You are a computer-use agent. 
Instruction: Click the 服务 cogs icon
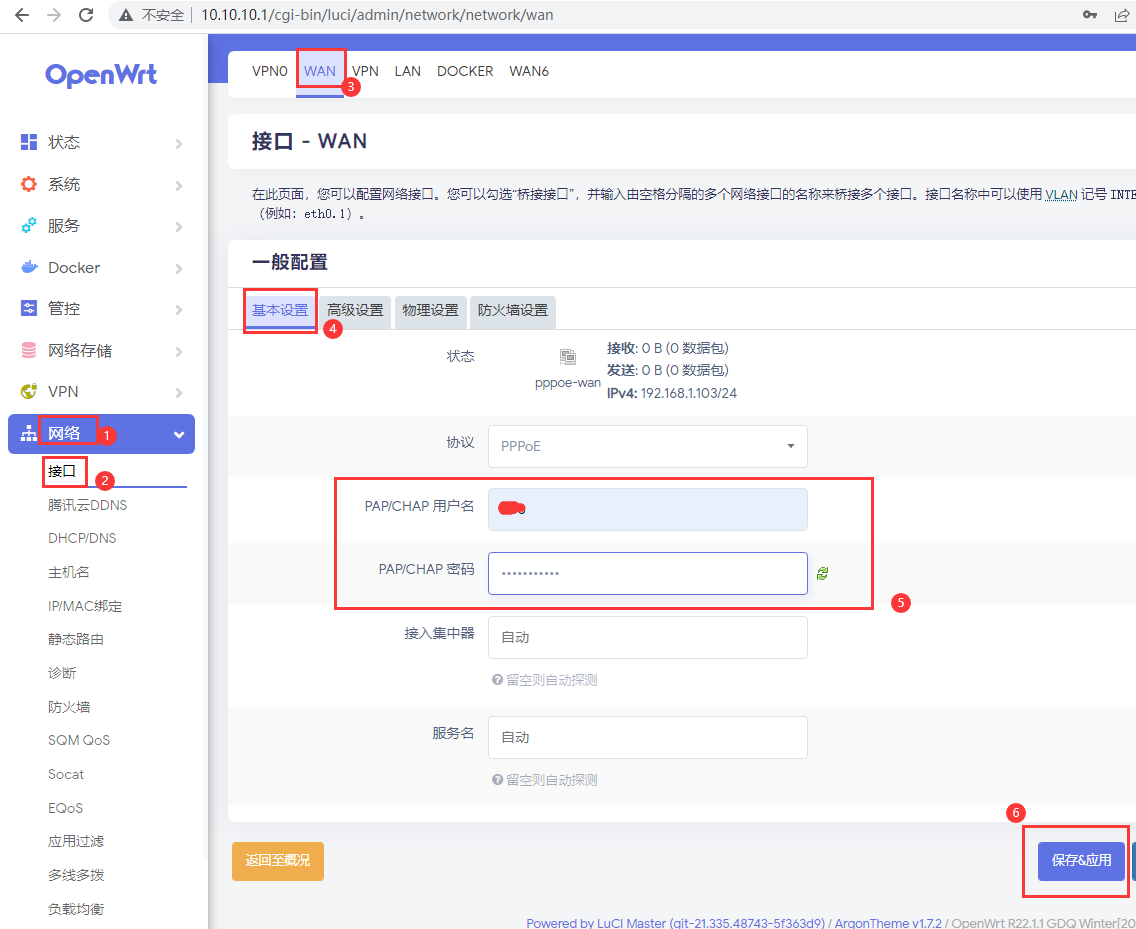29,225
